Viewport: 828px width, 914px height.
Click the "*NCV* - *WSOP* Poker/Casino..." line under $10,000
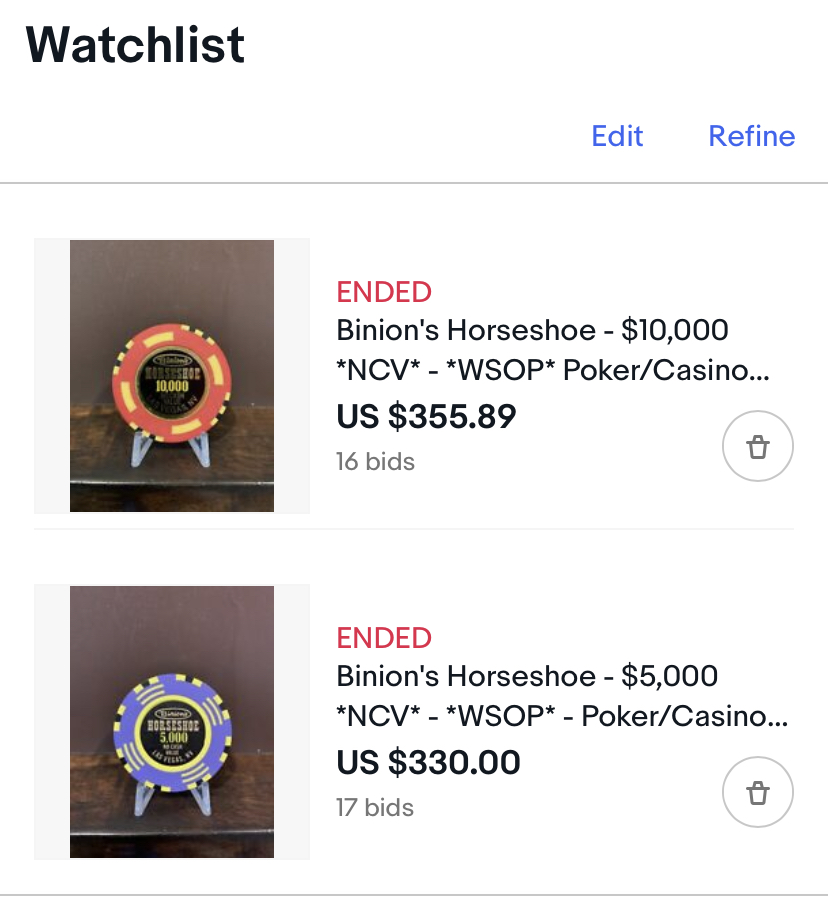[553, 371]
